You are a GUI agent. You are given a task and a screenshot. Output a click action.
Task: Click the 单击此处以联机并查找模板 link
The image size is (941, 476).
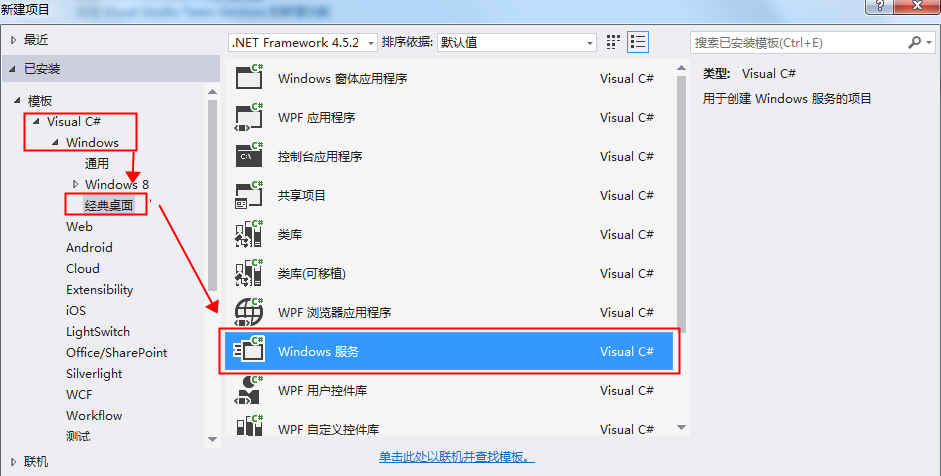pyautogui.click(x=457, y=457)
